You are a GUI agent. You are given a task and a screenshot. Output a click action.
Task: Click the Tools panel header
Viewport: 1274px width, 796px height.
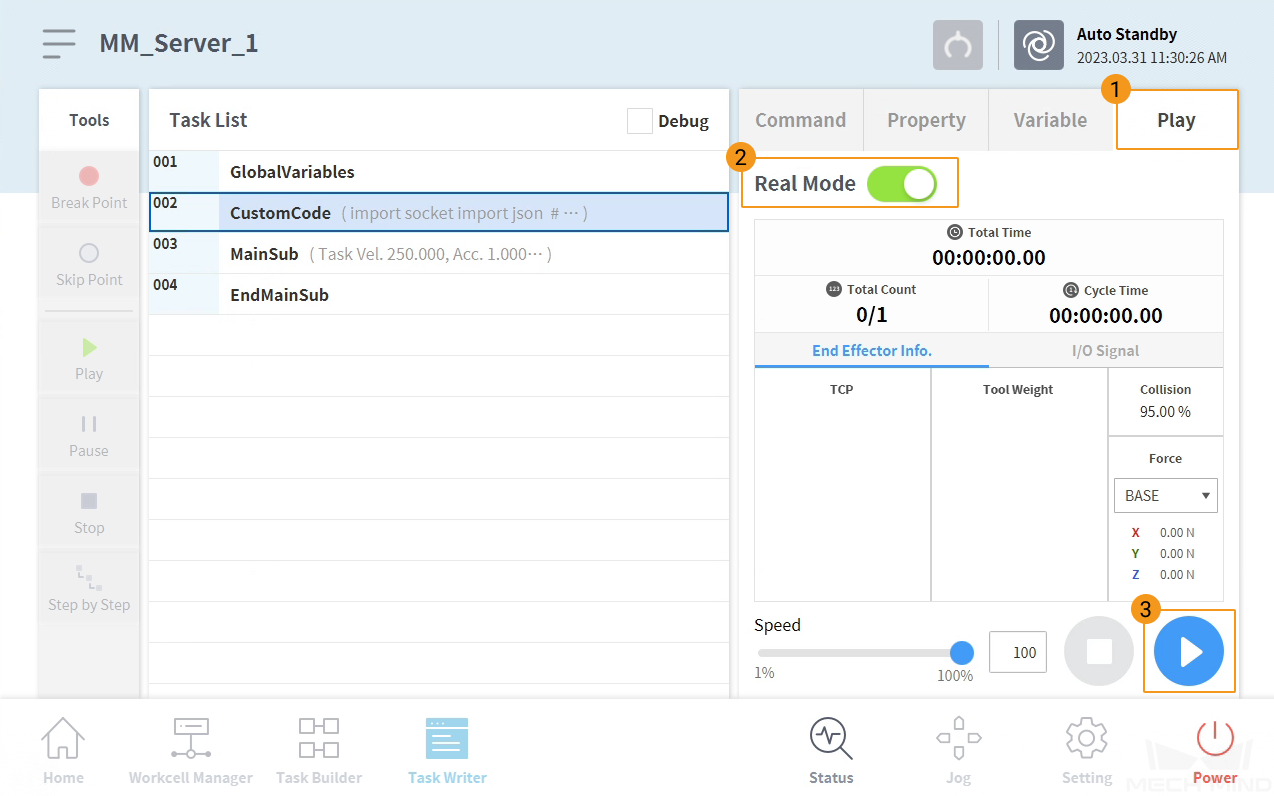coord(89,120)
